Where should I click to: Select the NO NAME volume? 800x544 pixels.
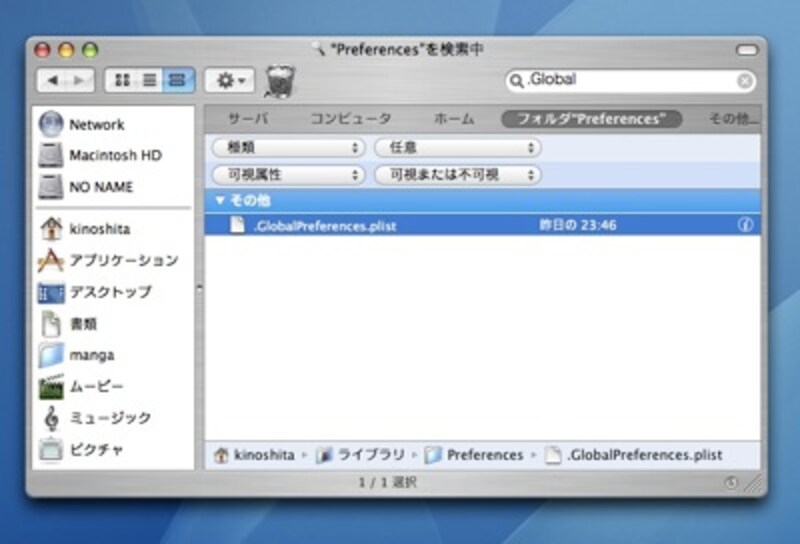51,187
